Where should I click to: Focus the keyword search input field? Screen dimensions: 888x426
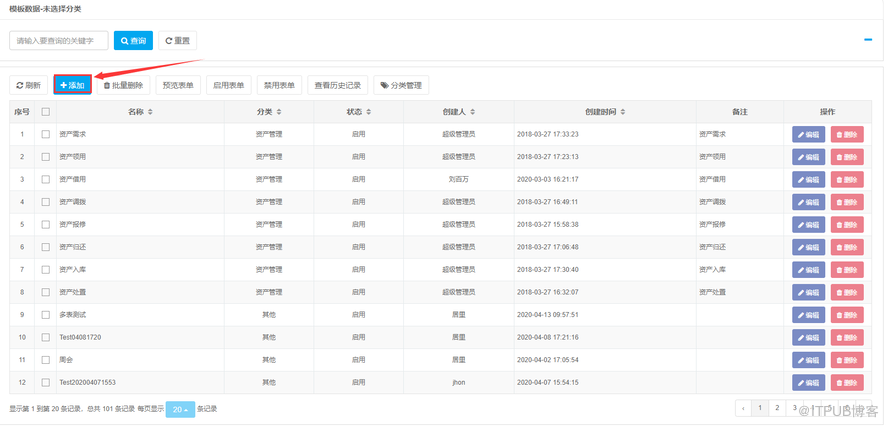(x=59, y=41)
